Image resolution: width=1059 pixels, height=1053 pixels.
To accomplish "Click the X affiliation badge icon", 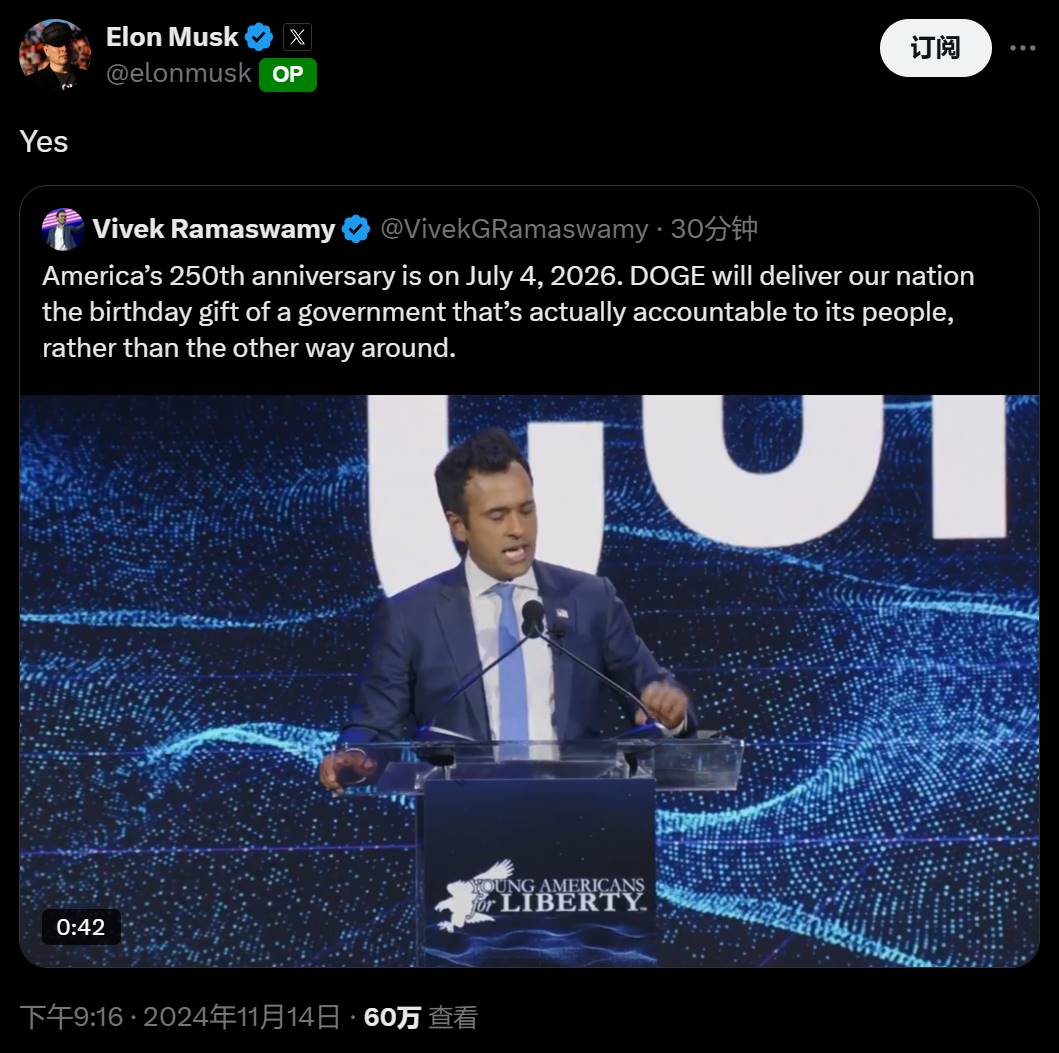I will tap(297, 38).
